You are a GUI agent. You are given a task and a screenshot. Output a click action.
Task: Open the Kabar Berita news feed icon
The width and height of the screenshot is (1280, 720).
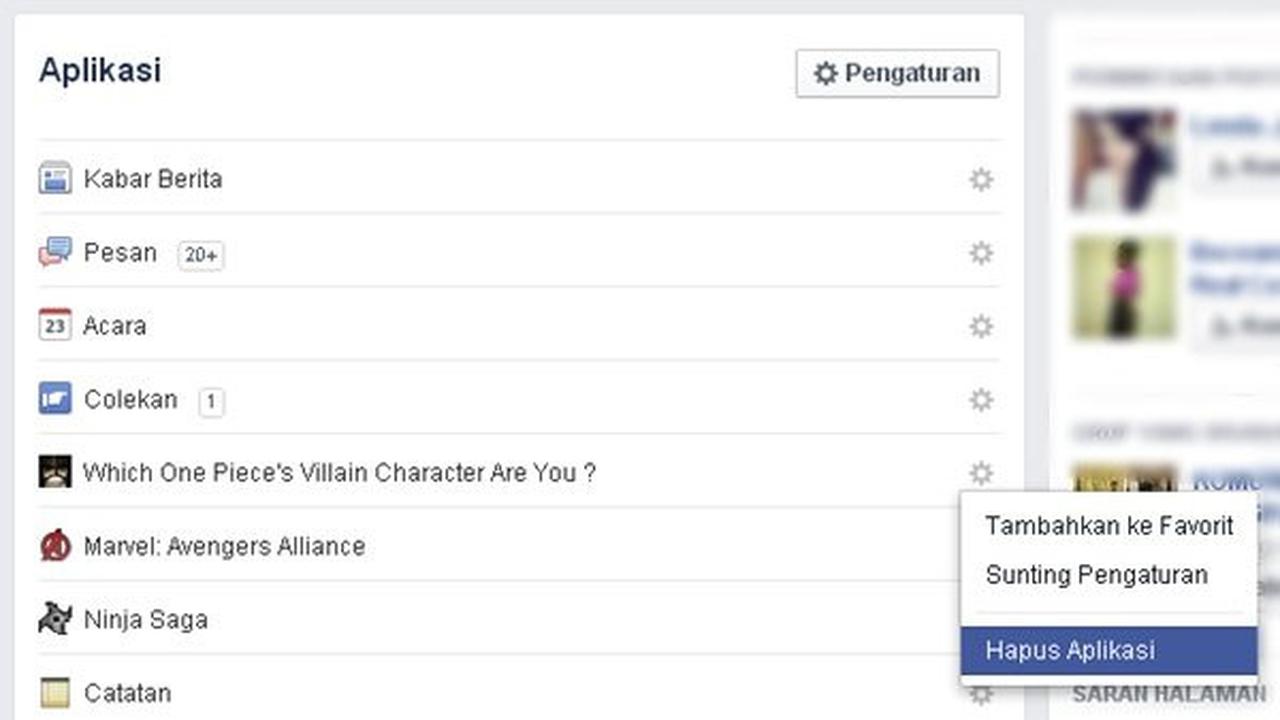(x=55, y=178)
